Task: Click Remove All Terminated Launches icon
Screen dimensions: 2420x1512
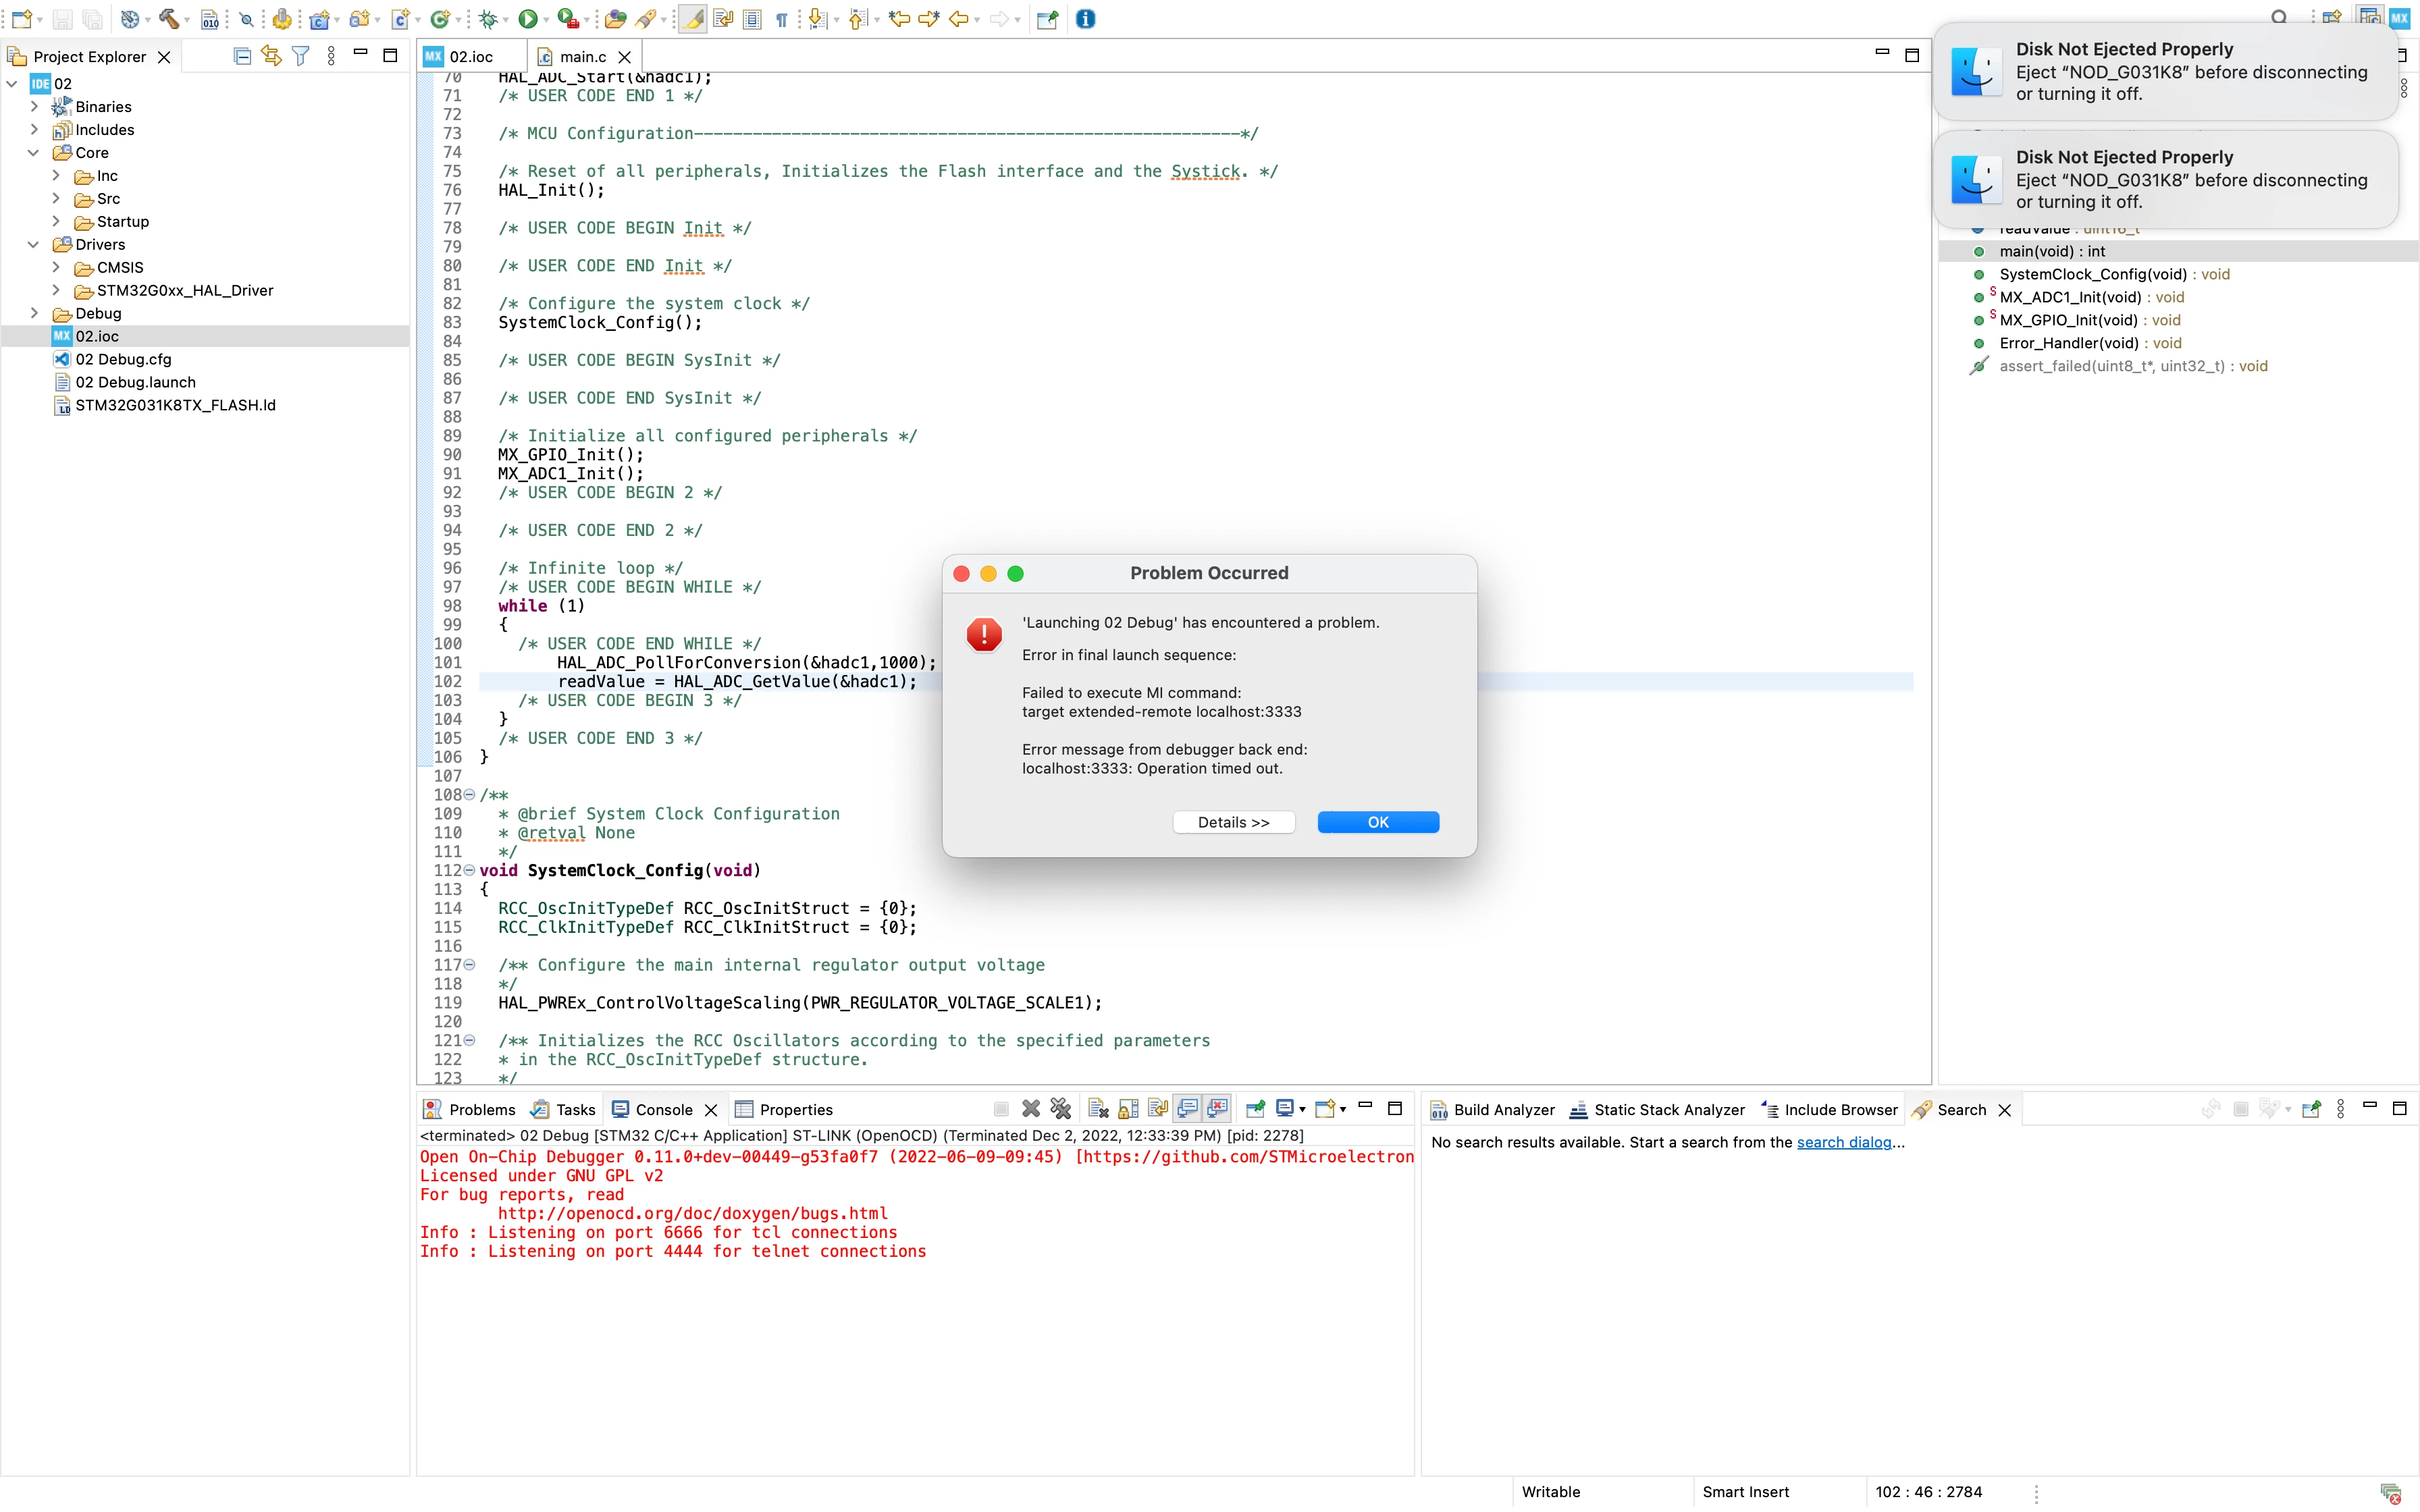Action: click(1061, 1108)
